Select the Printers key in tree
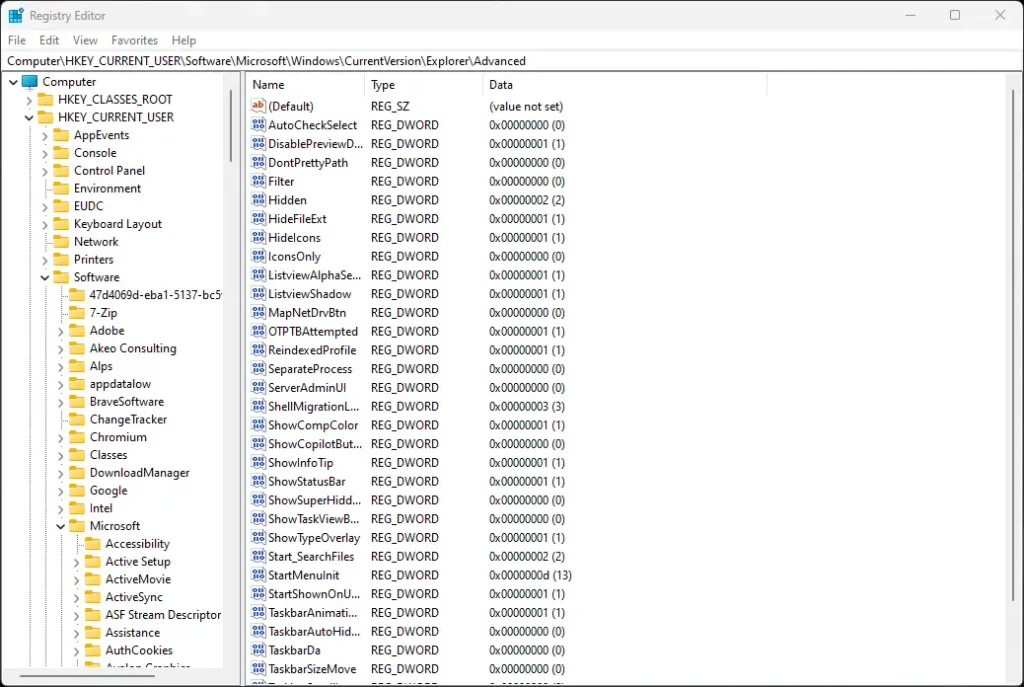 93,259
